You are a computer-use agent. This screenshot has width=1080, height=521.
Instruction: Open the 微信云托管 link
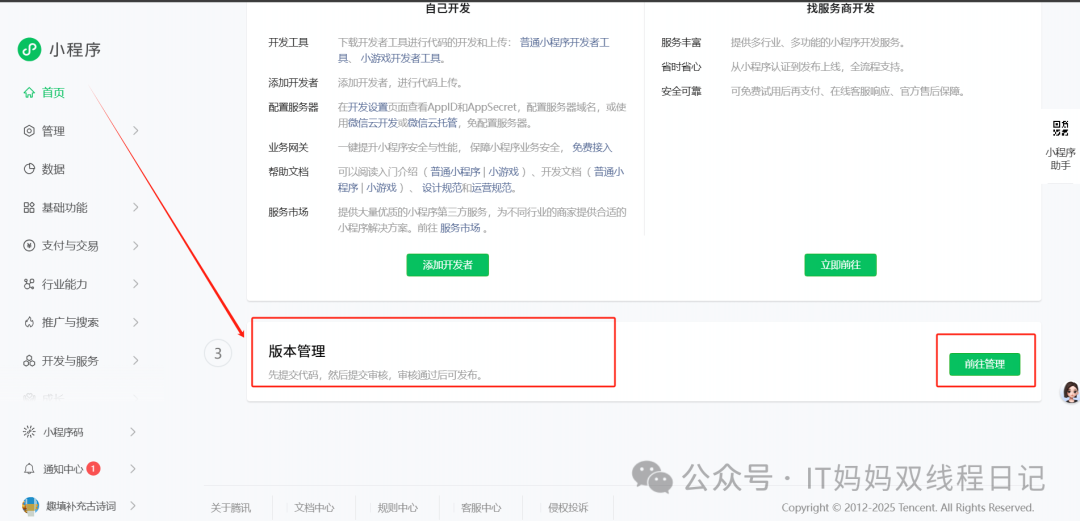point(433,123)
